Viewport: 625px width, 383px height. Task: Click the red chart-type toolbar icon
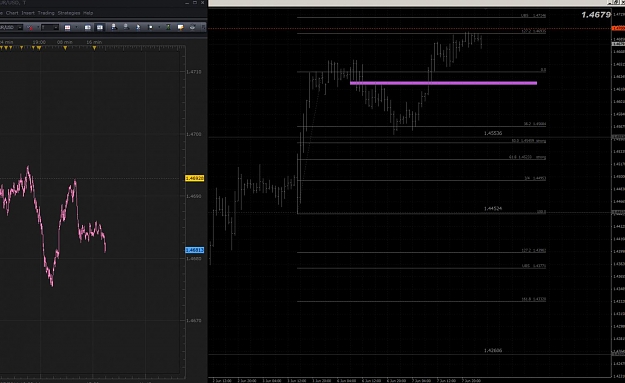click(x=30, y=27)
